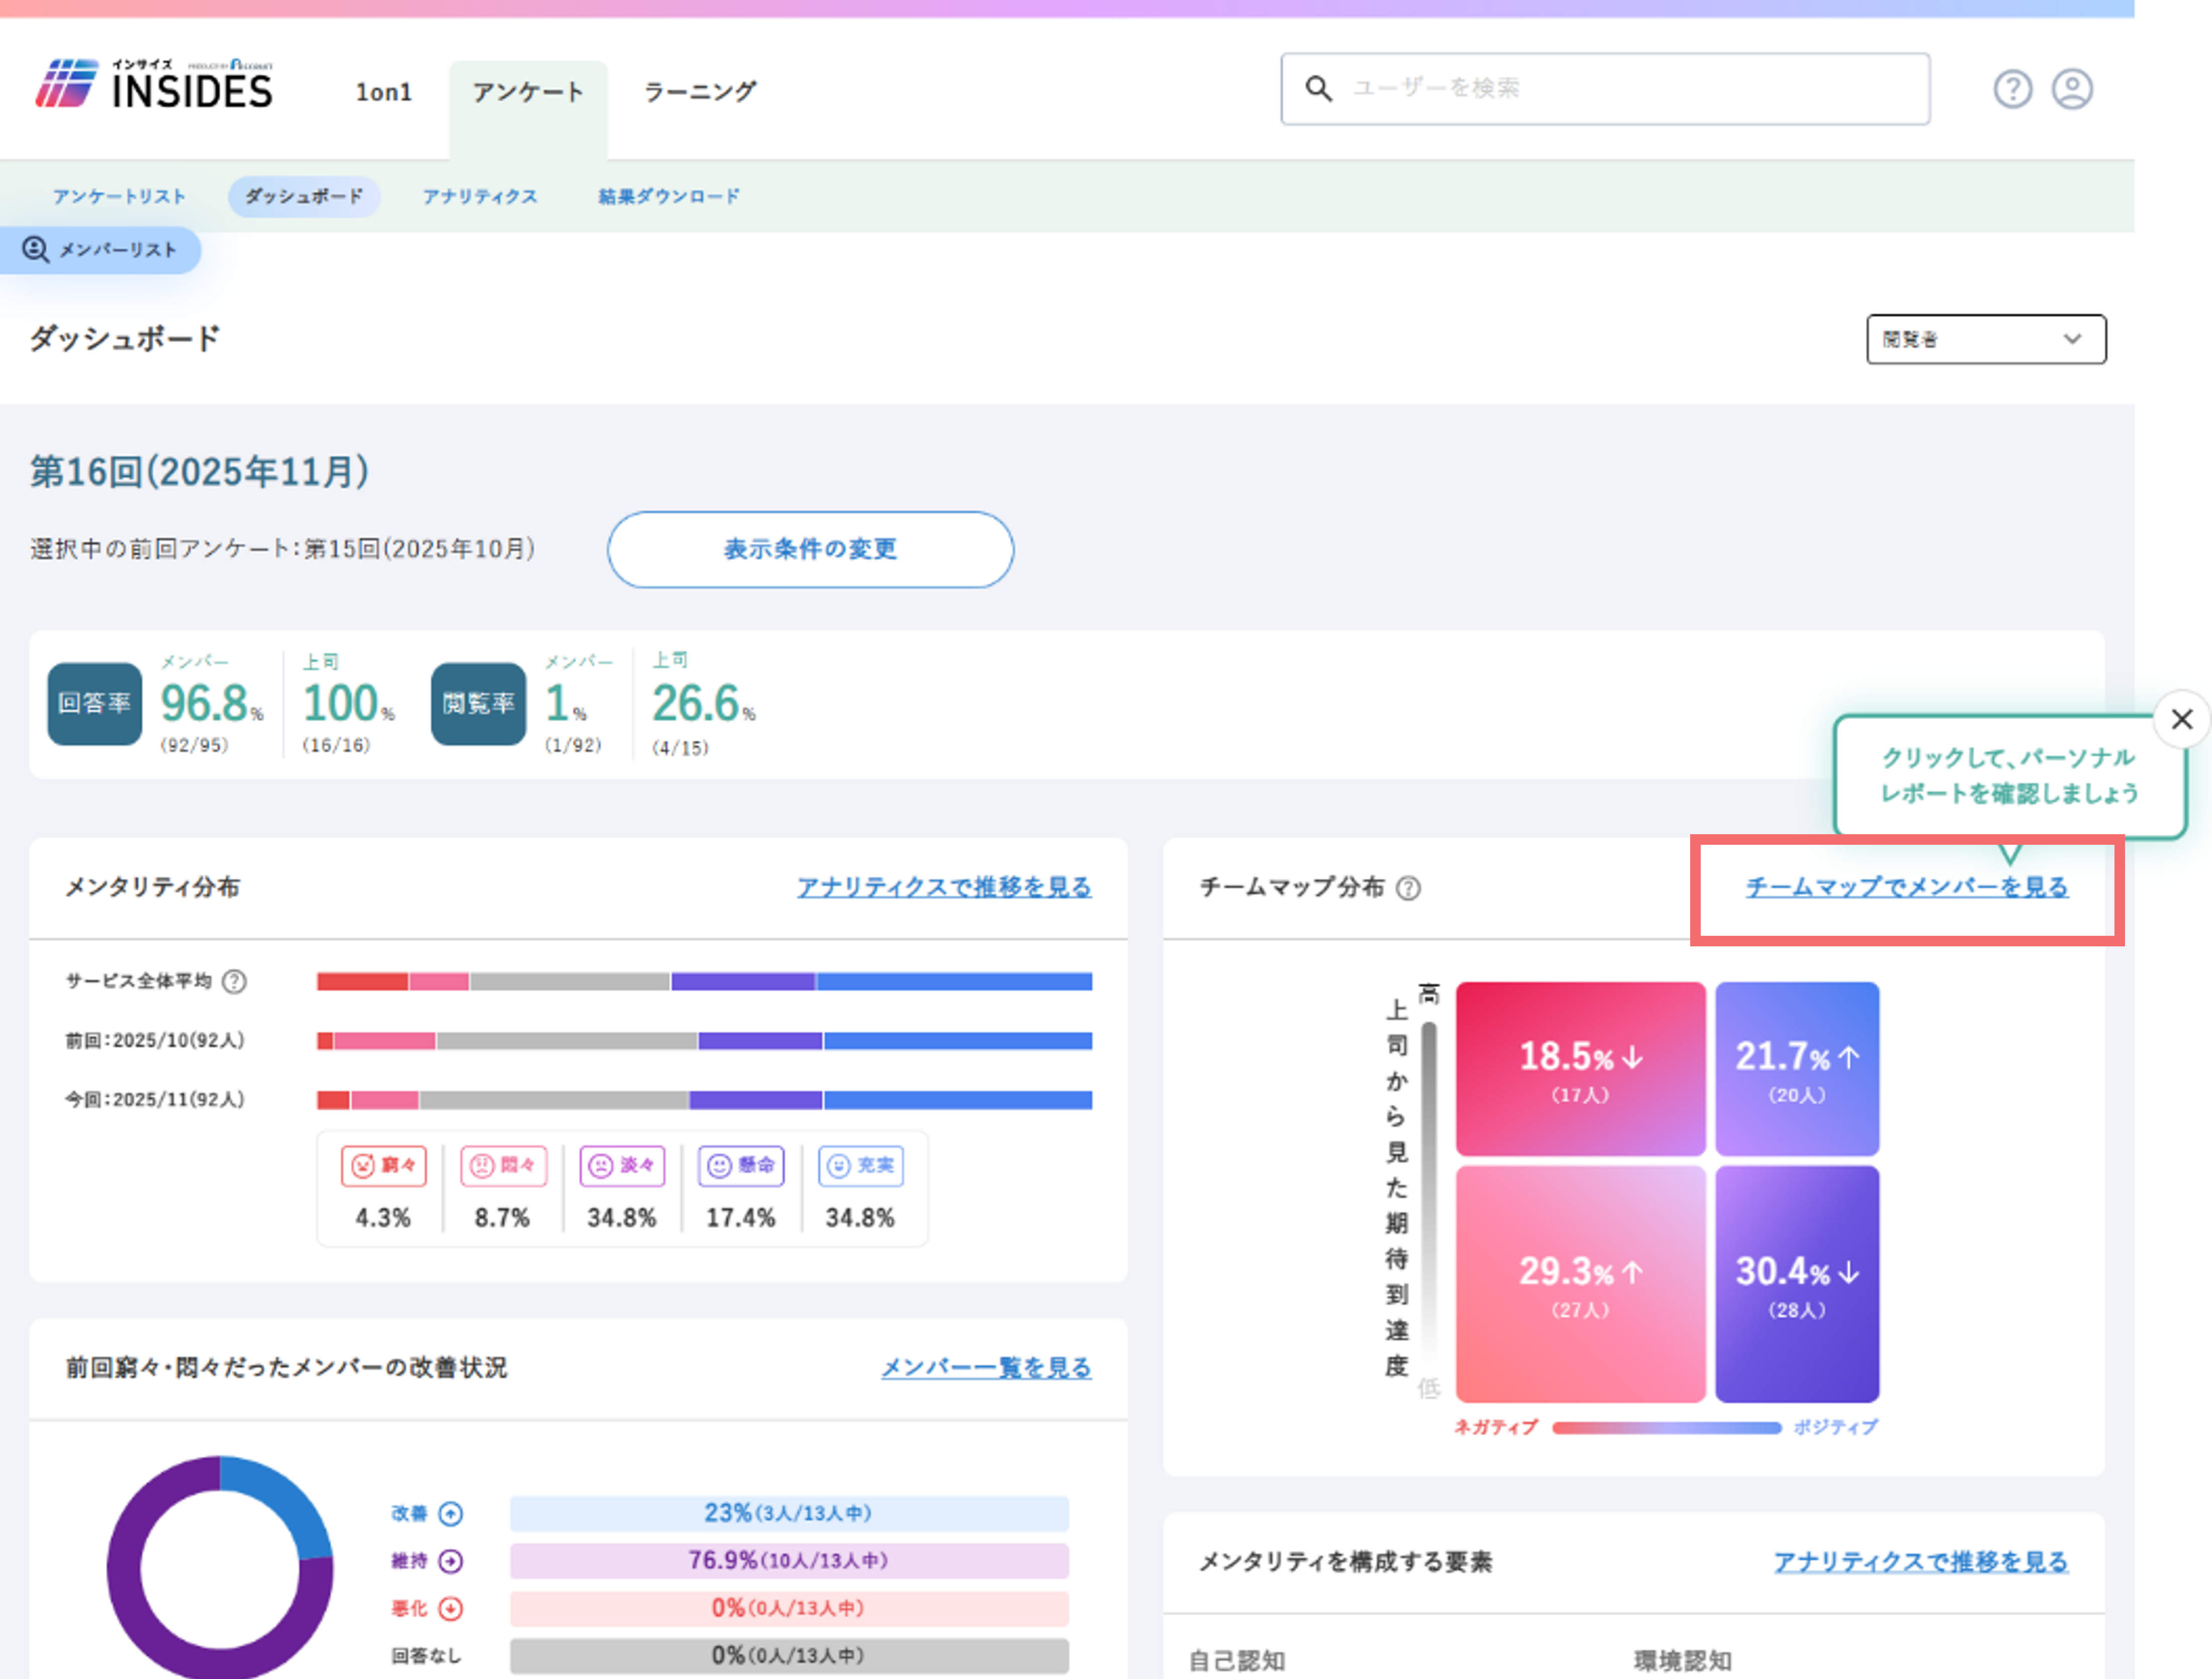Click the 0%(0人/13人中) 回答なし bar
The width and height of the screenshot is (2212, 1679).
pos(789,1655)
